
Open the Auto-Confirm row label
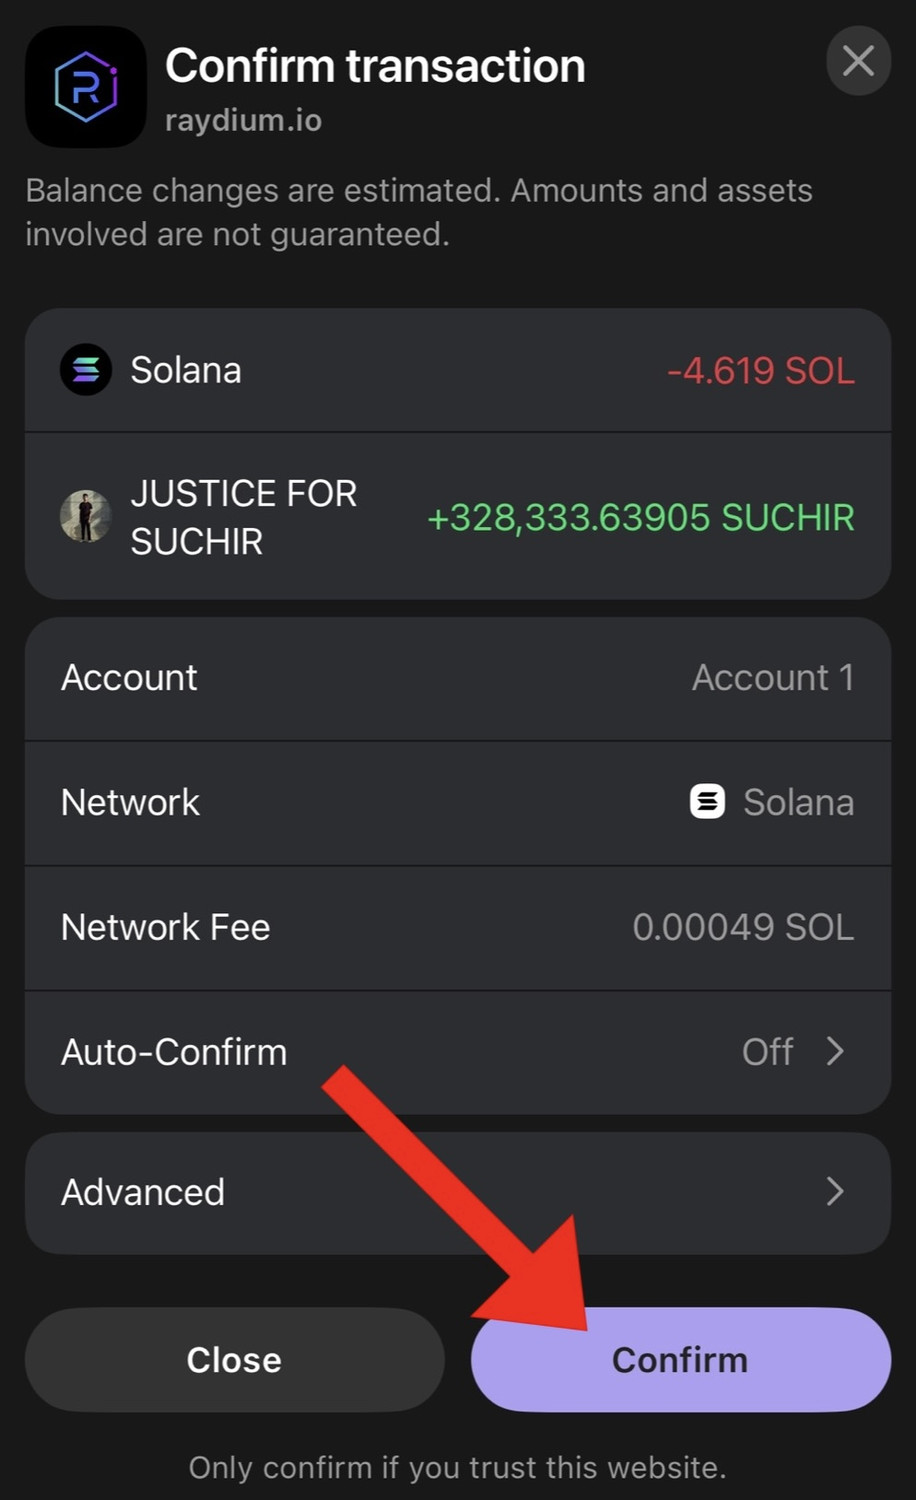[x=174, y=1052]
